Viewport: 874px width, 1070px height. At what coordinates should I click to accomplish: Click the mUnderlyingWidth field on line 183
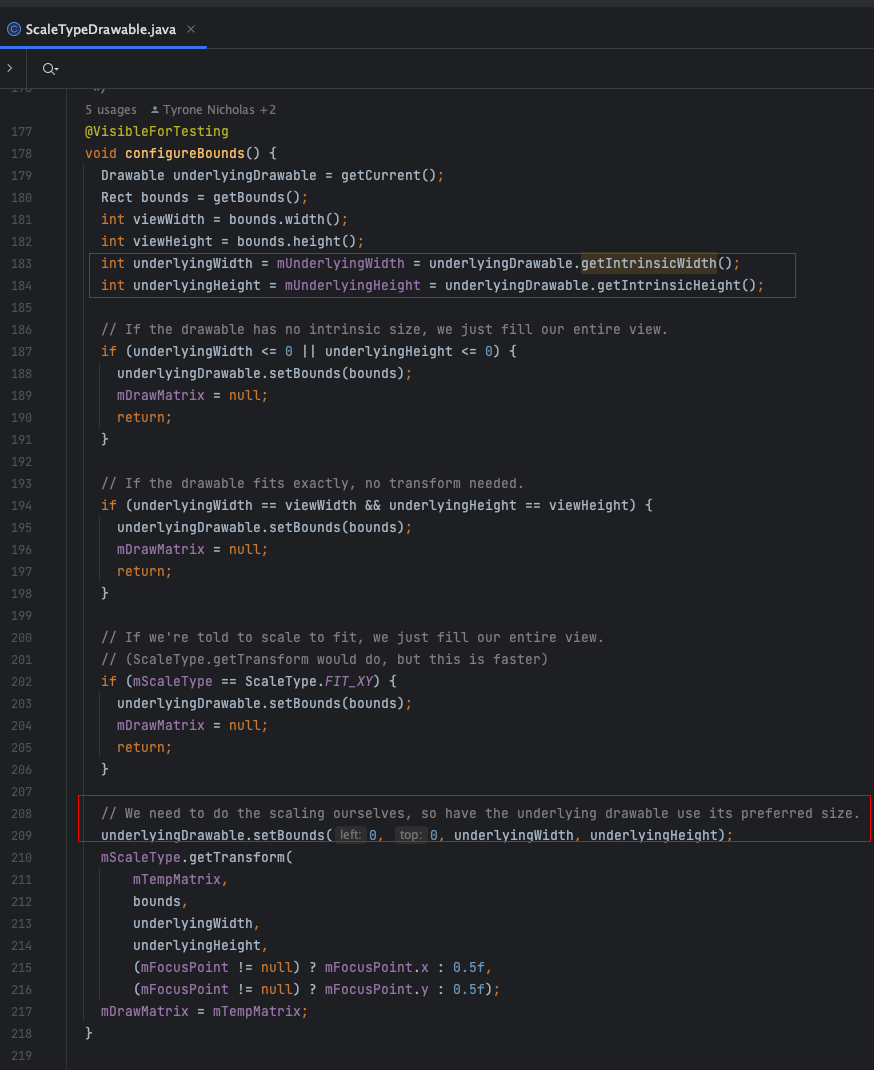(x=340, y=263)
